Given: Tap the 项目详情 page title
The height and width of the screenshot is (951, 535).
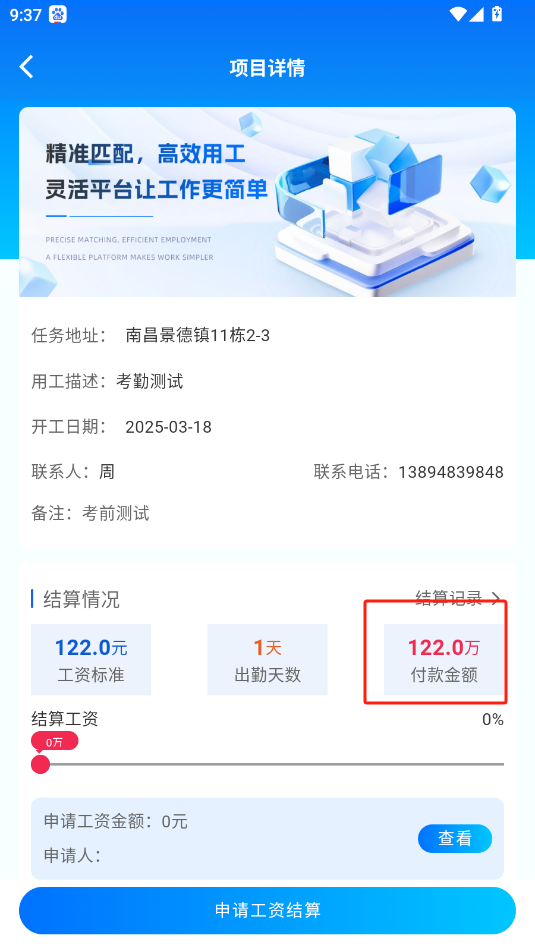Looking at the screenshot, I should 268,67.
